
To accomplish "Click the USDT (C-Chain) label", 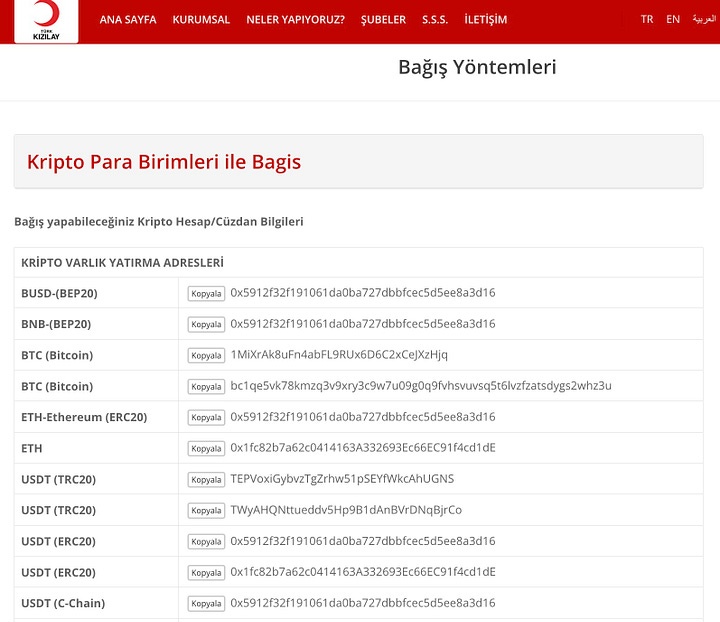I will 63,603.
